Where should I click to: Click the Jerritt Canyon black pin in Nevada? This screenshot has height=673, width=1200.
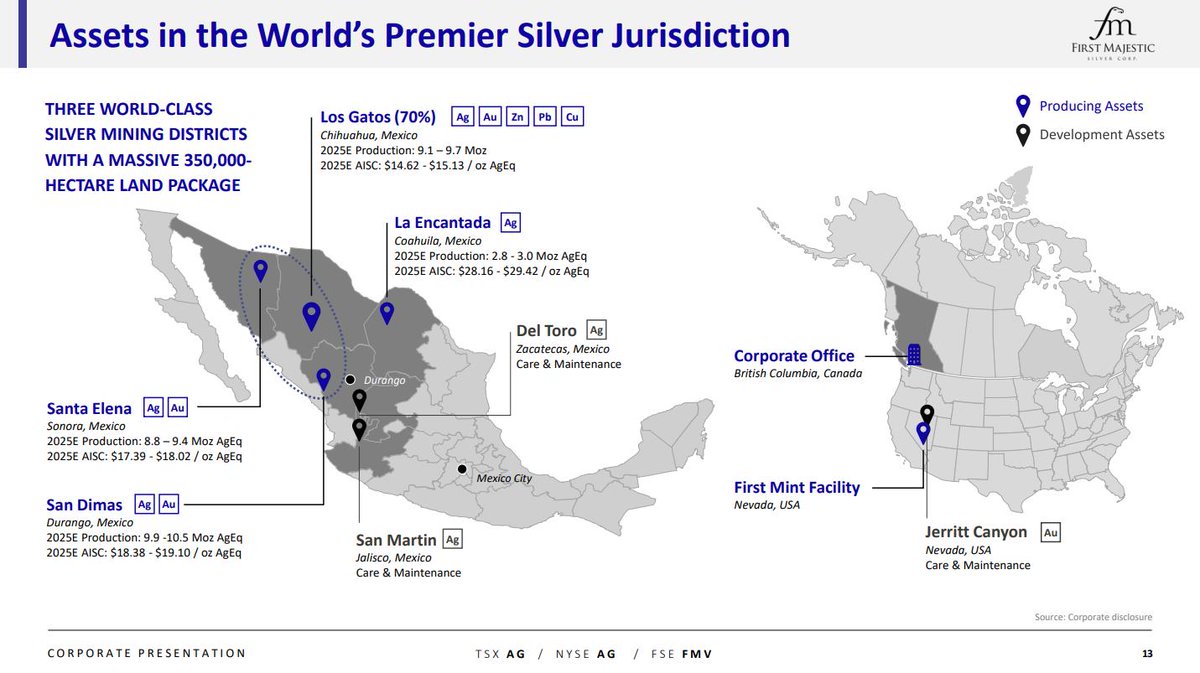coord(927,416)
